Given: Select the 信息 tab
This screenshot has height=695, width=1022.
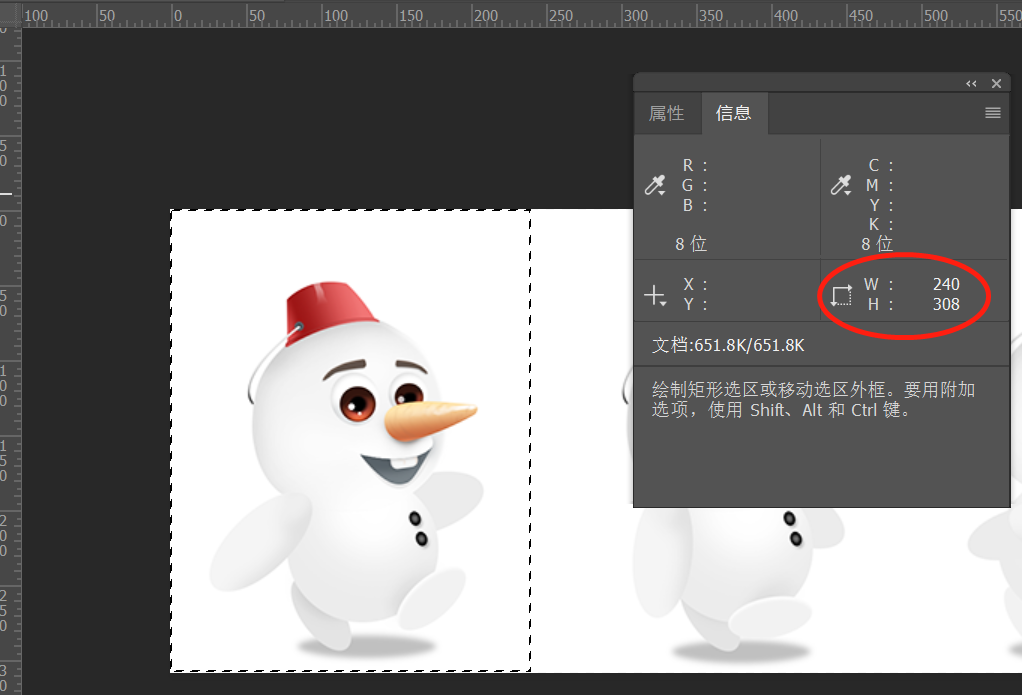Looking at the screenshot, I should pyautogui.click(x=733, y=113).
